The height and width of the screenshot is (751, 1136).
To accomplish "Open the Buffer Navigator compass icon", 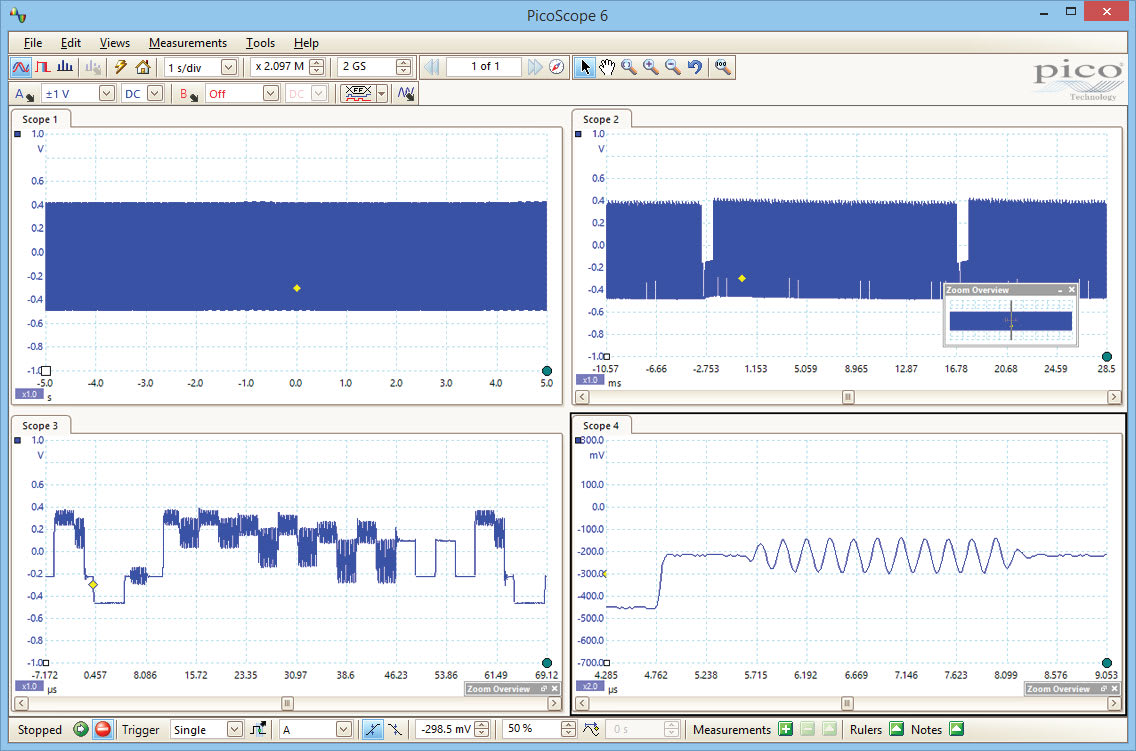I will (x=556, y=67).
